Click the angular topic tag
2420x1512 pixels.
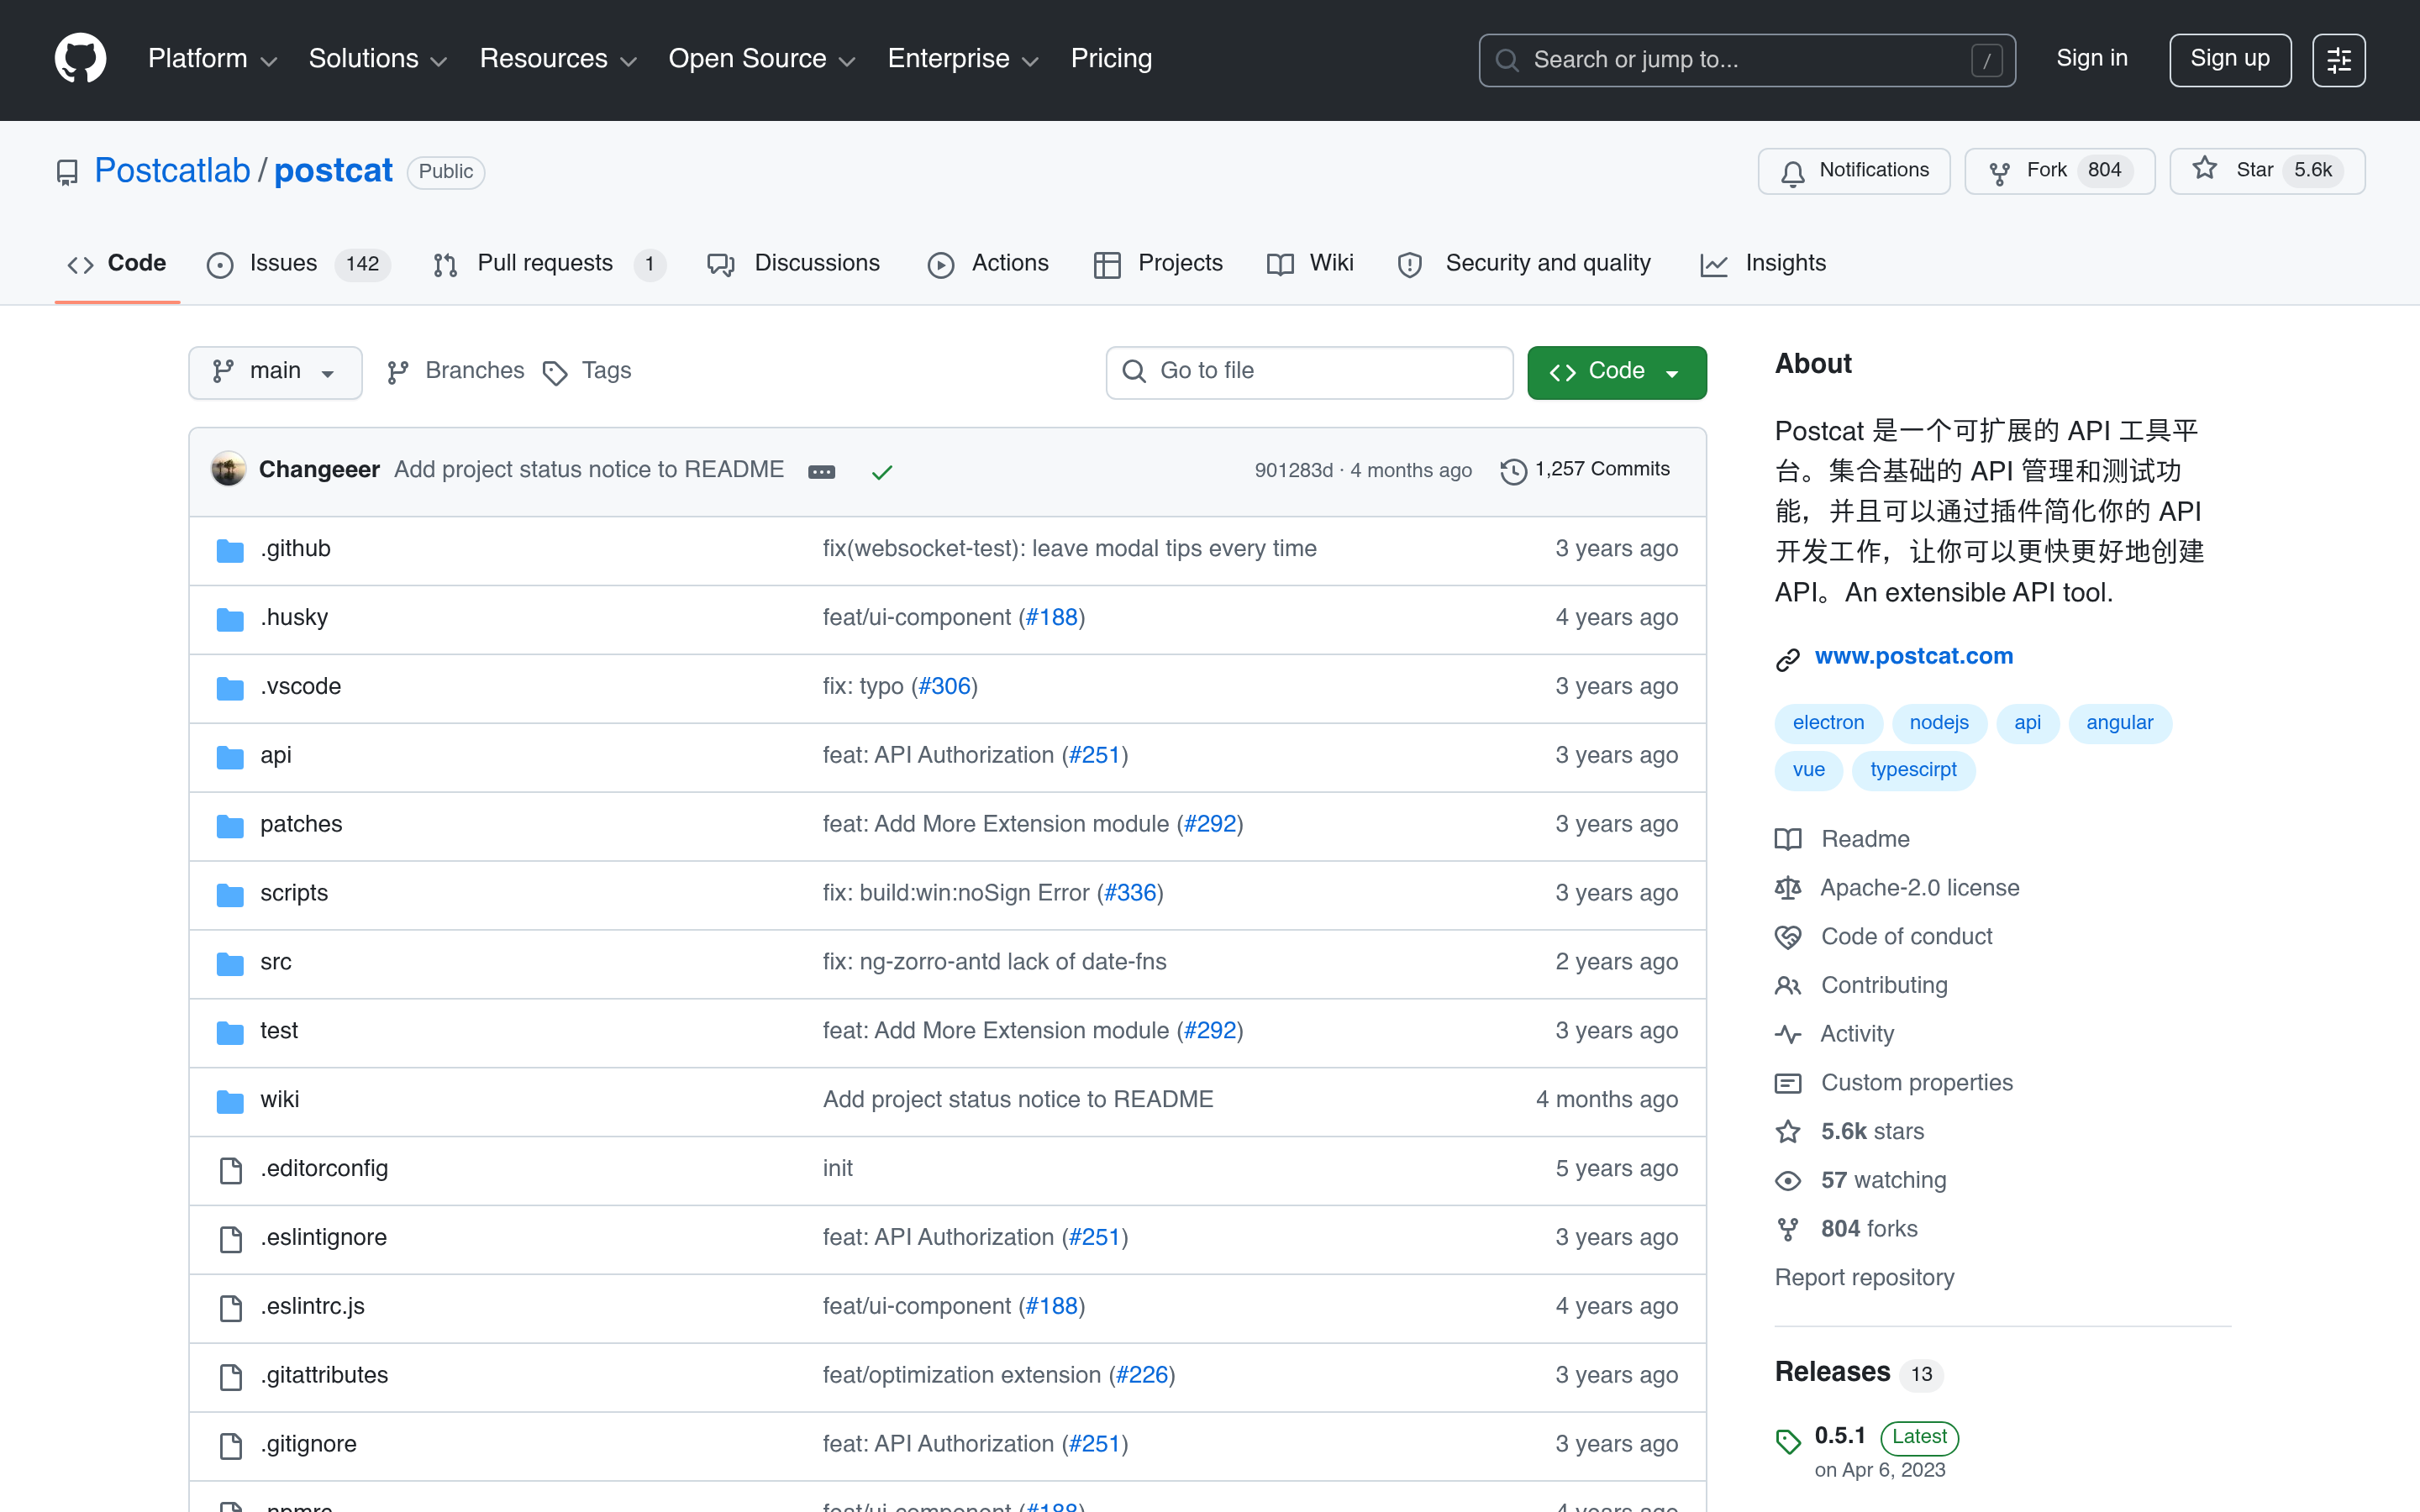point(2119,723)
